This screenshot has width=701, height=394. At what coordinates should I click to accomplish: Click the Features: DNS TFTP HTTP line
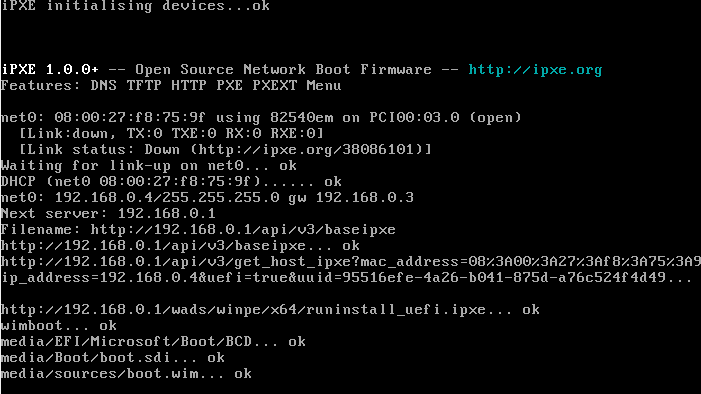pyautogui.click(x=171, y=85)
